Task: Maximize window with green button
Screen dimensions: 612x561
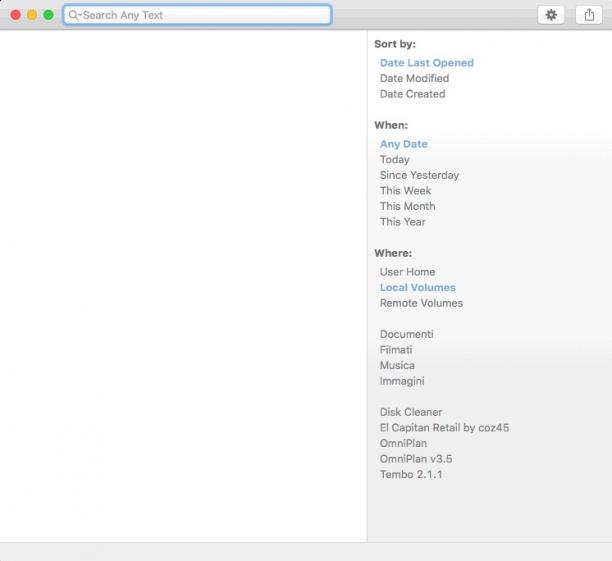Action: [48, 15]
